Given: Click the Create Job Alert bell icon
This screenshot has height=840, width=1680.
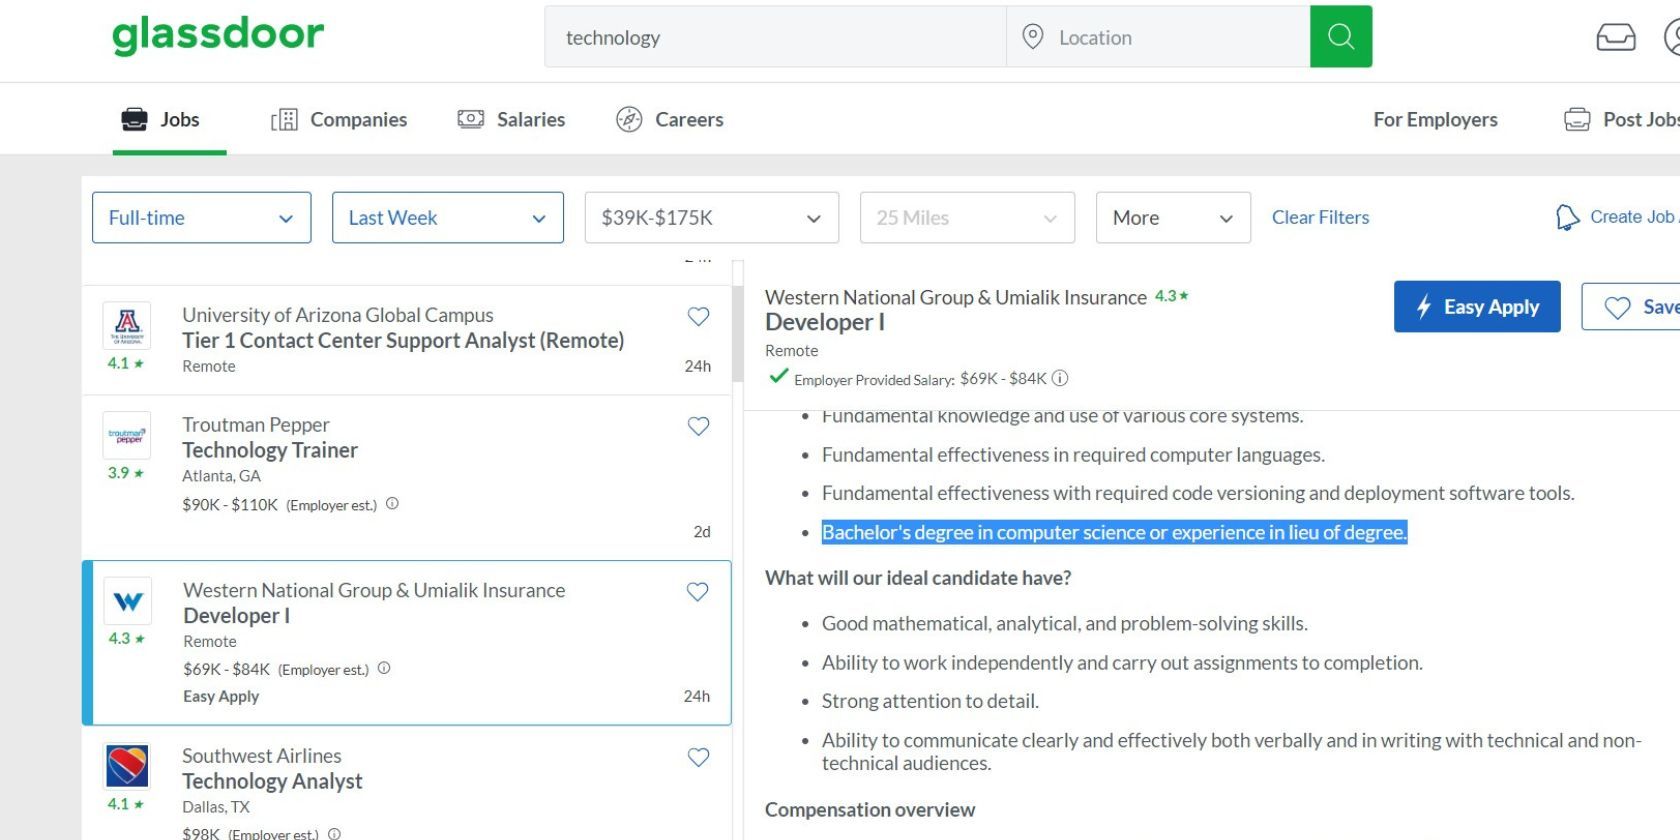Looking at the screenshot, I should [x=1567, y=217].
